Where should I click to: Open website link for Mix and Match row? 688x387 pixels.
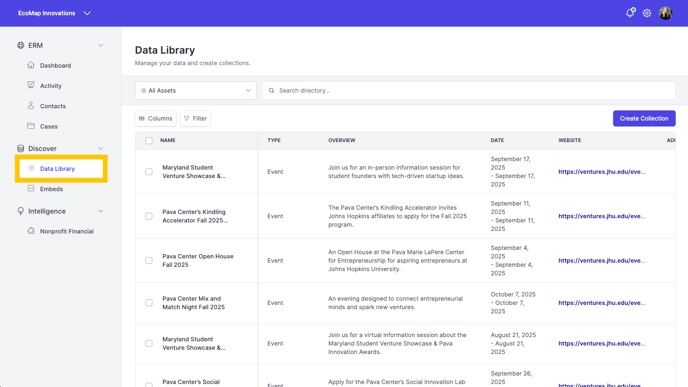click(602, 303)
